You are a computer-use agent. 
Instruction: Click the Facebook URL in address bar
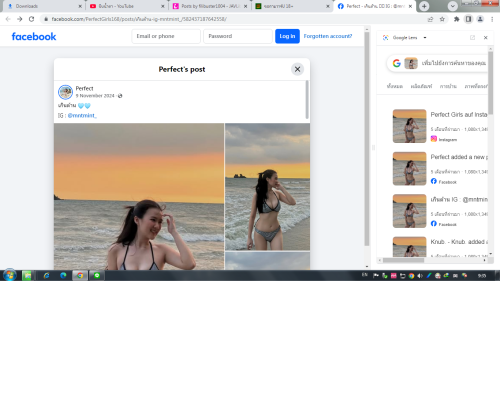[x=139, y=19]
